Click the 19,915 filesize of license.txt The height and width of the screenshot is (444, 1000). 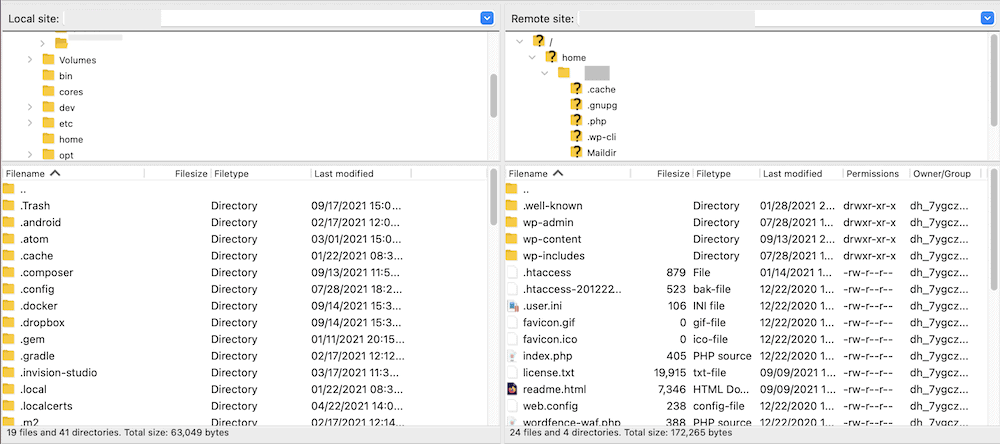tap(670, 372)
